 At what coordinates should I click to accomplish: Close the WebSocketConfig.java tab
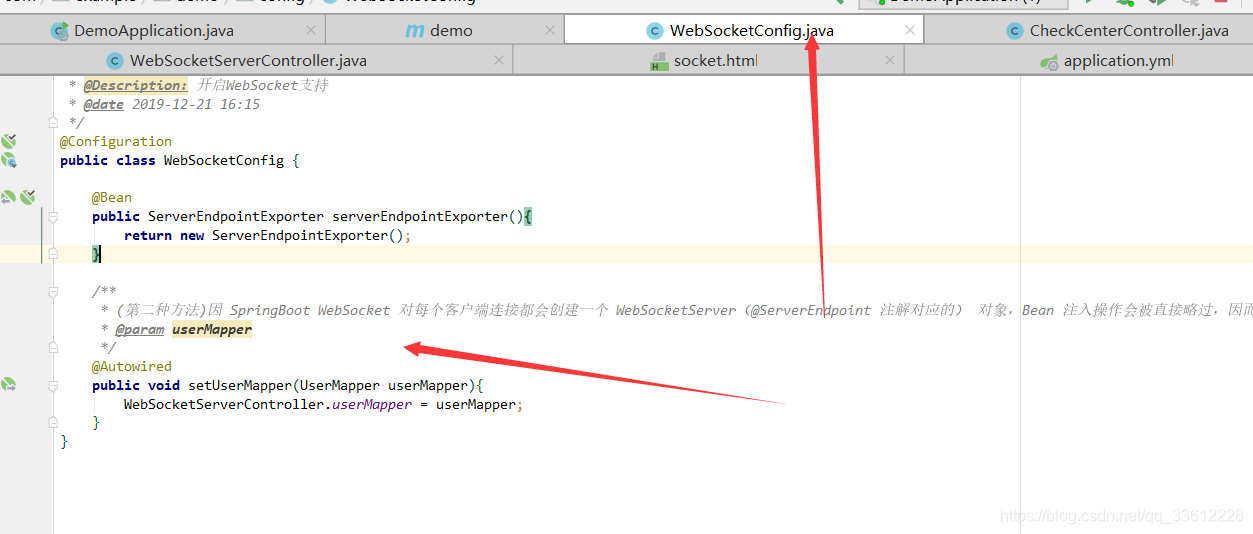pos(909,31)
